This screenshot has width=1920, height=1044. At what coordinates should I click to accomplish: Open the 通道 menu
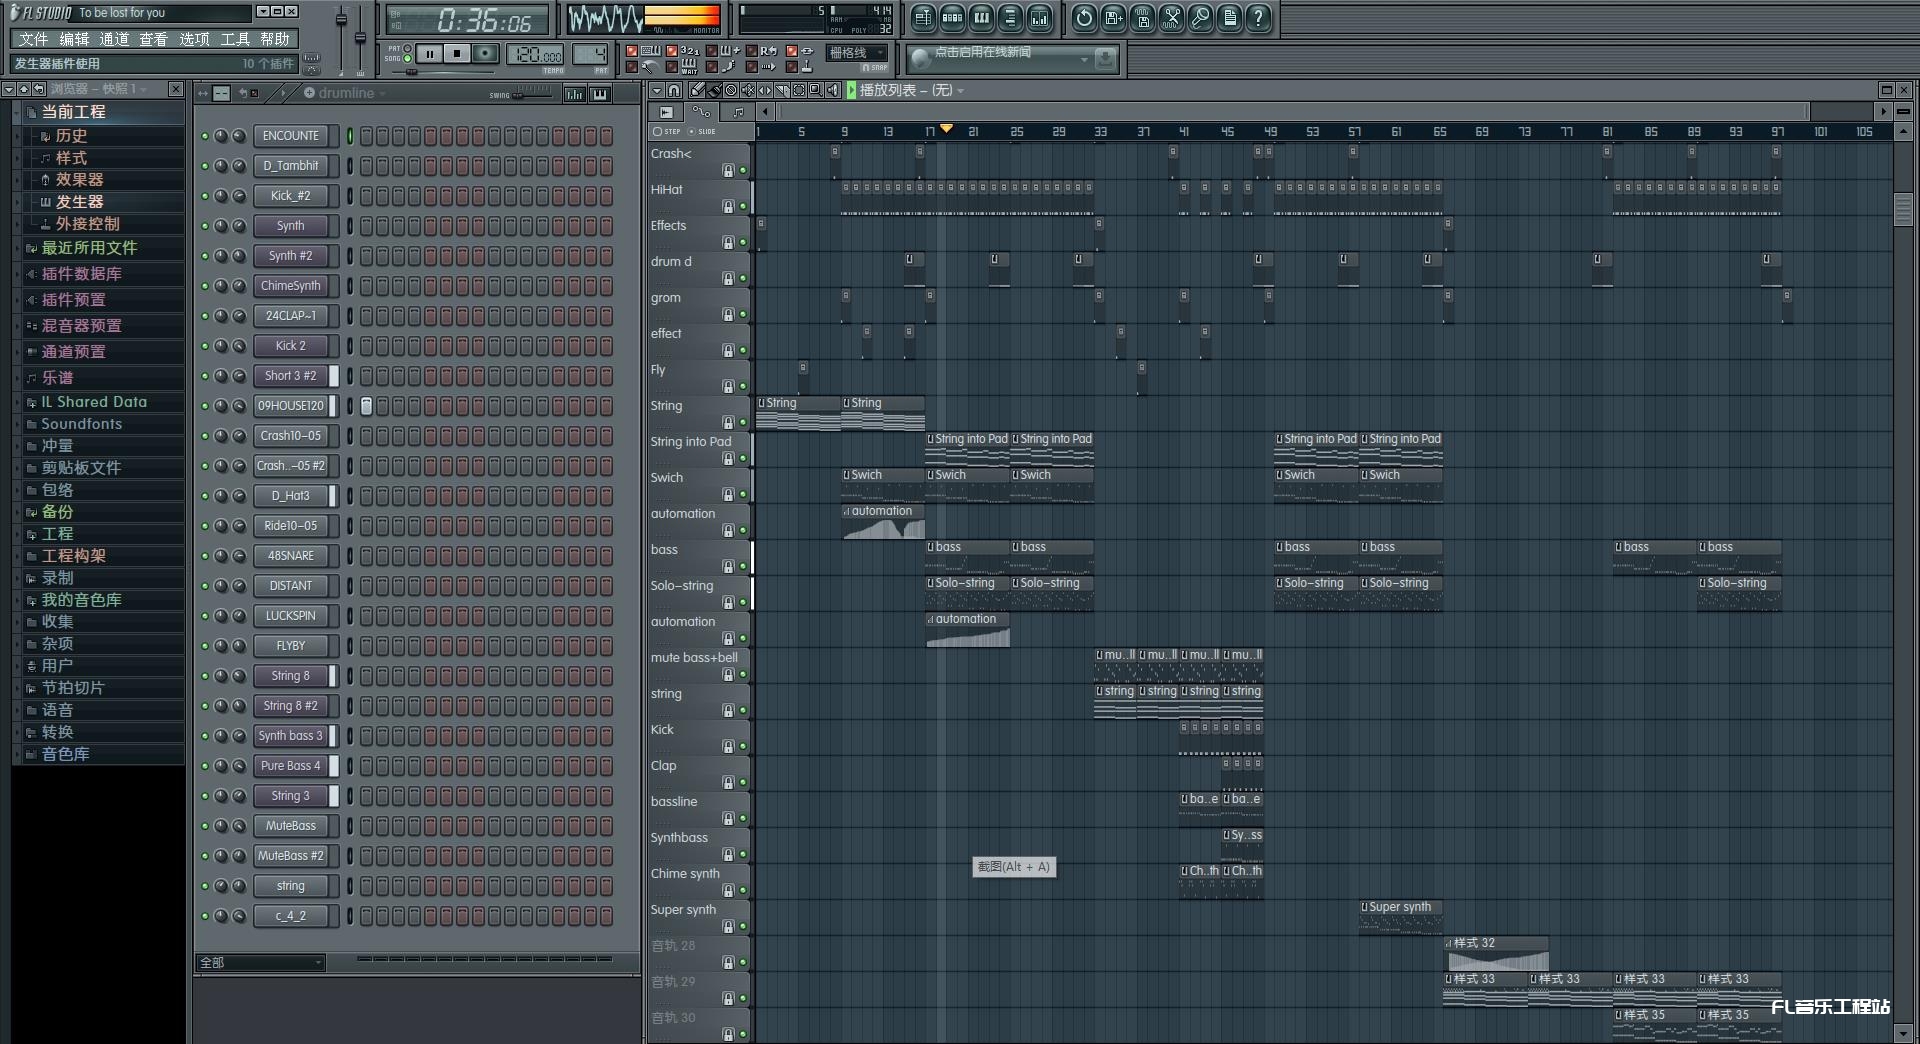(x=114, y=39)
